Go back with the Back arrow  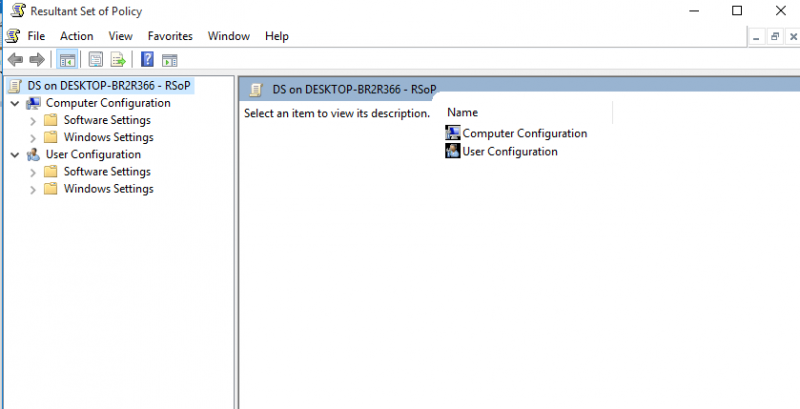(15, 60)
